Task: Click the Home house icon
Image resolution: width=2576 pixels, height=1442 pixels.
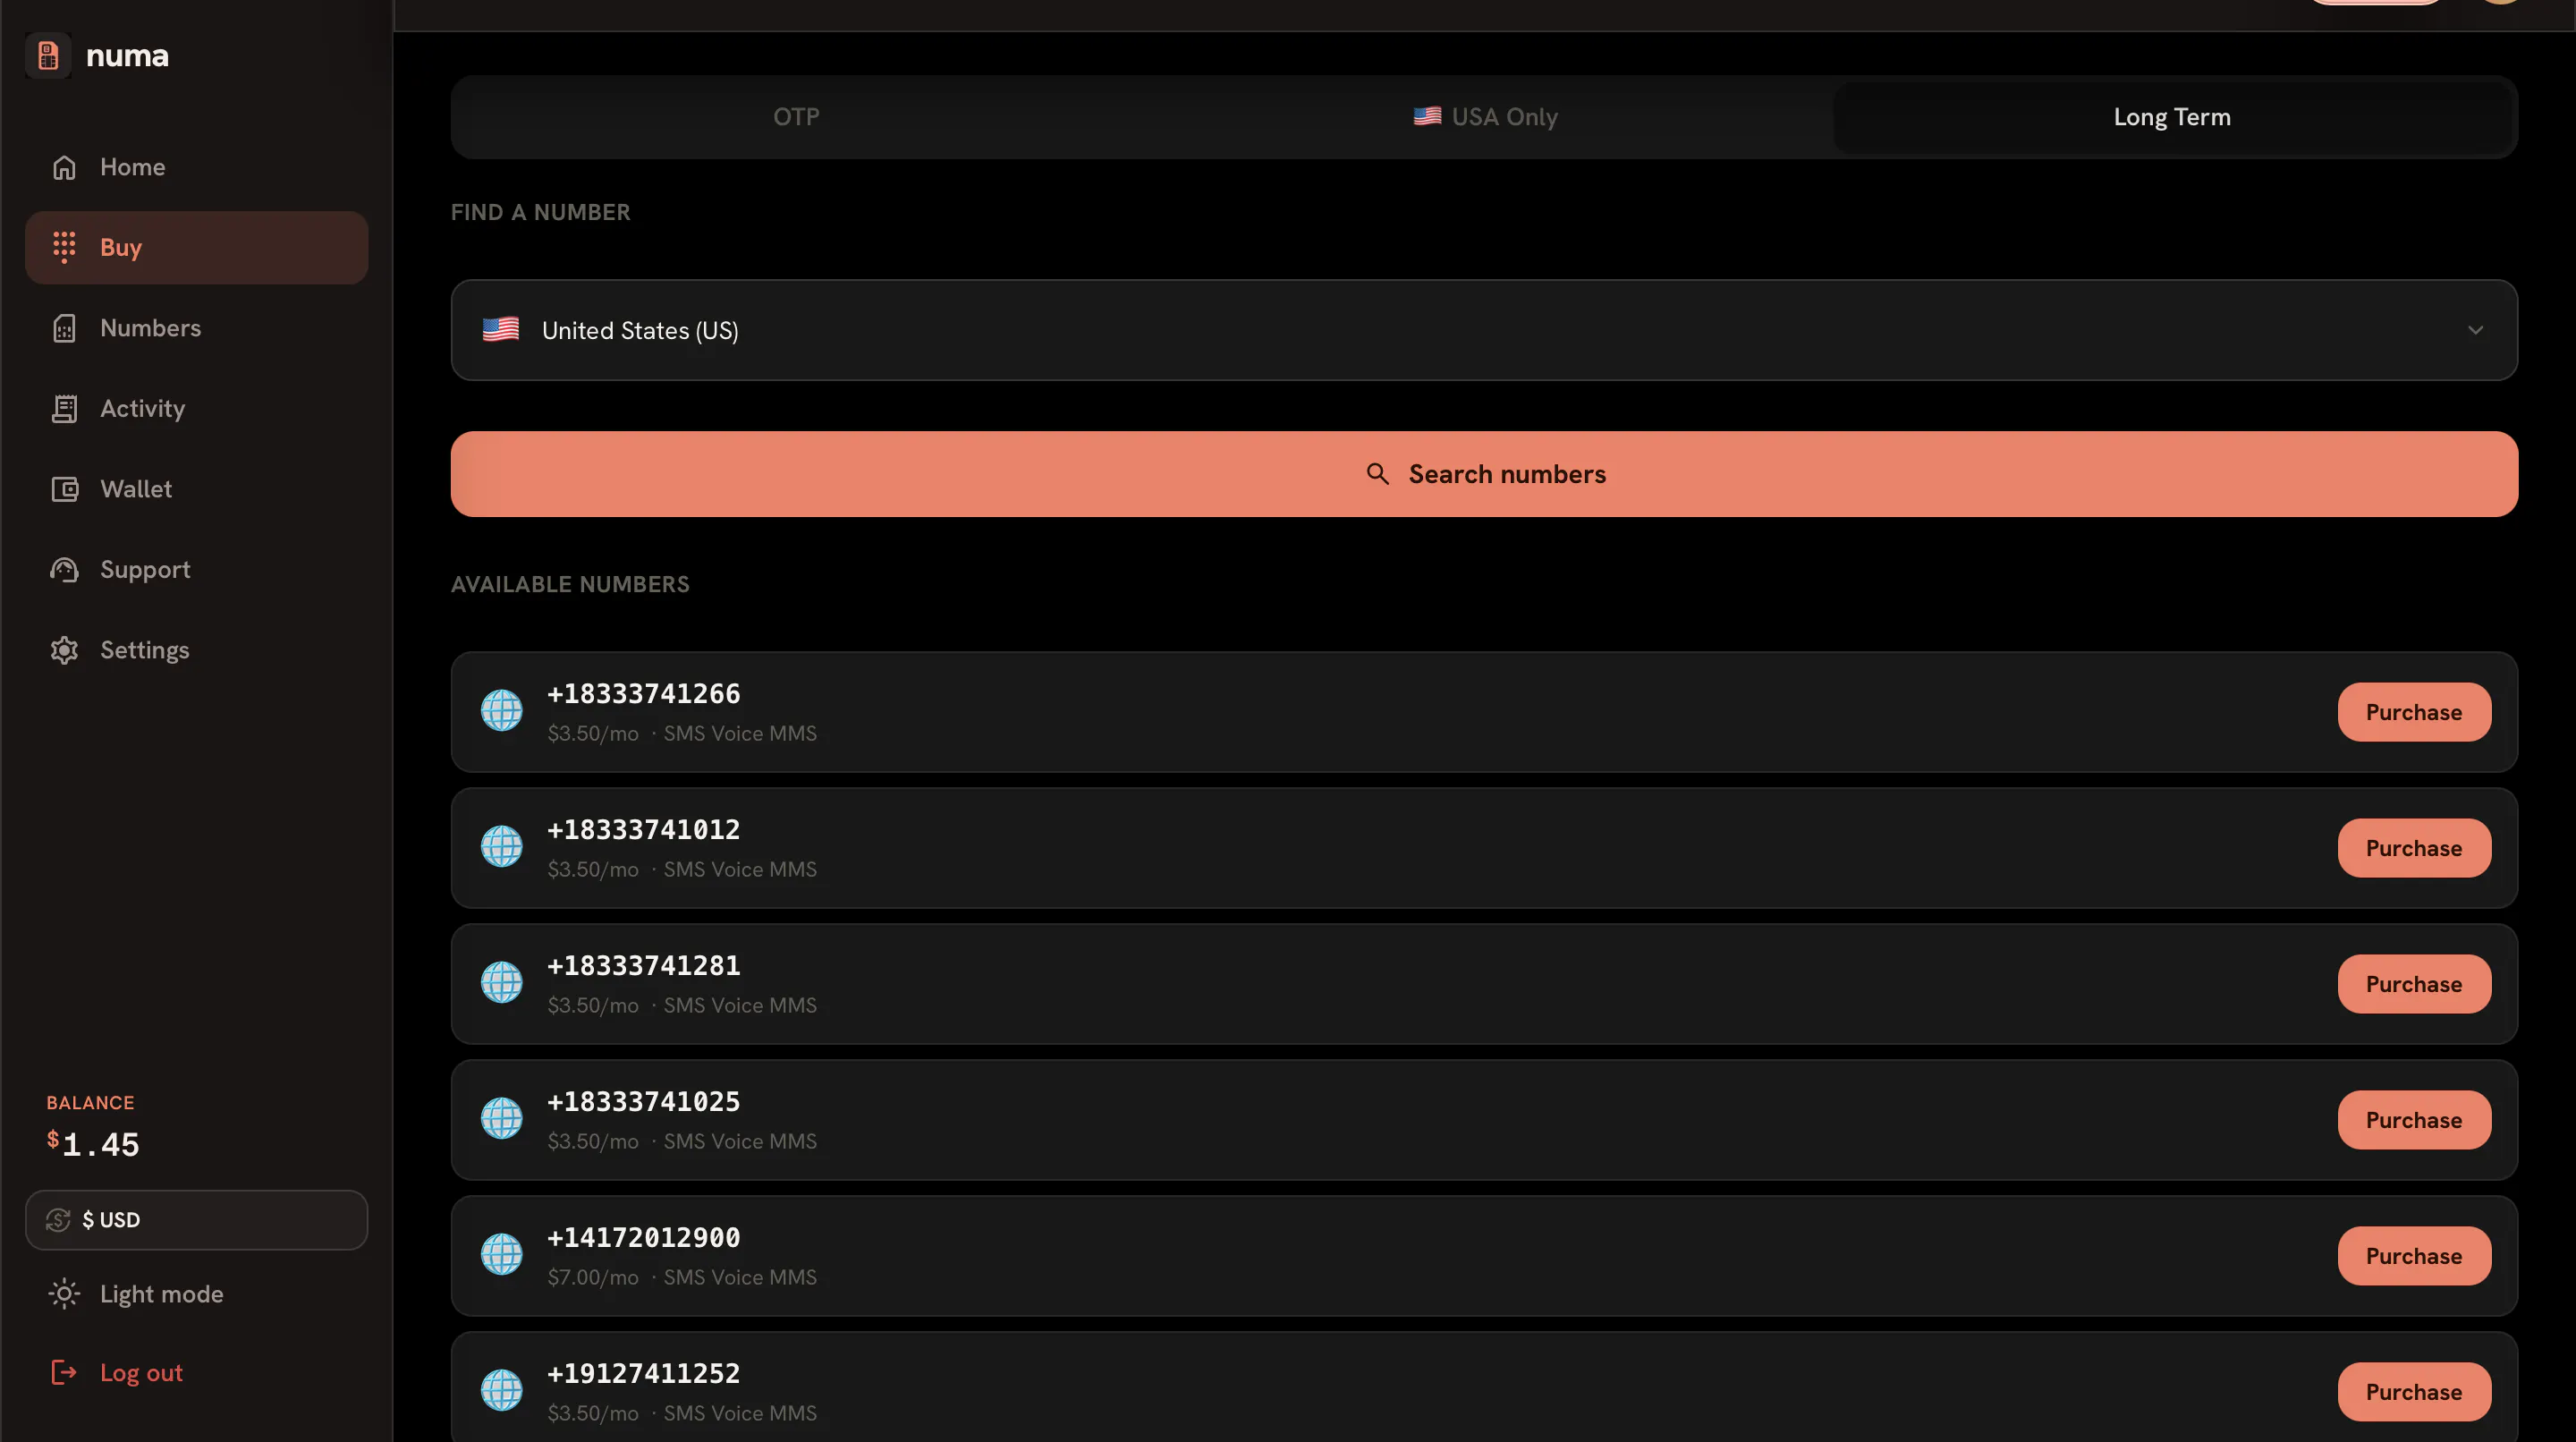Action: (x=64, y=167)
